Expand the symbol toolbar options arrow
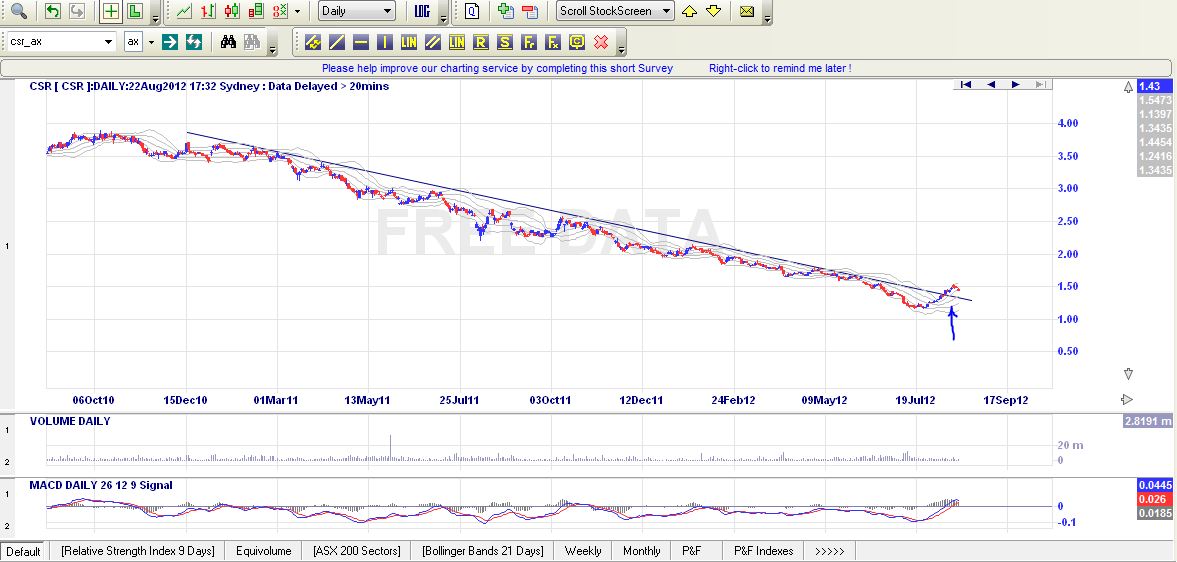The width and height of the screenshot is (1177, 562). pos(272,50)
